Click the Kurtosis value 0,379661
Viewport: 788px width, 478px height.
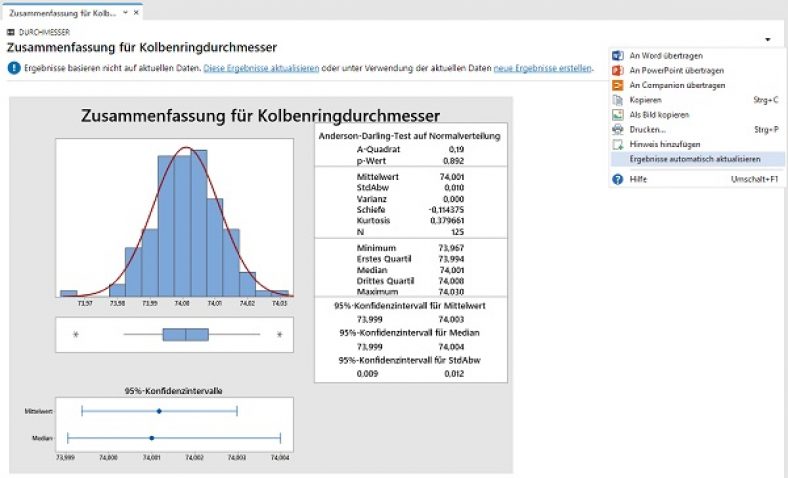point(447,221)
